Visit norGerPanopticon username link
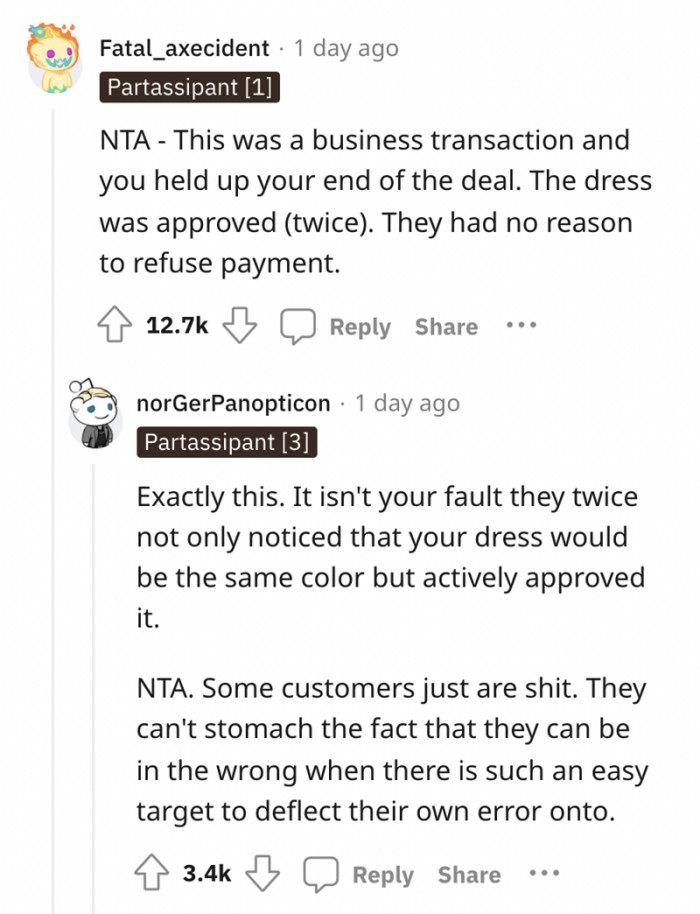The image size is (700, 914). pyautogui.click(x=233, y=403)
